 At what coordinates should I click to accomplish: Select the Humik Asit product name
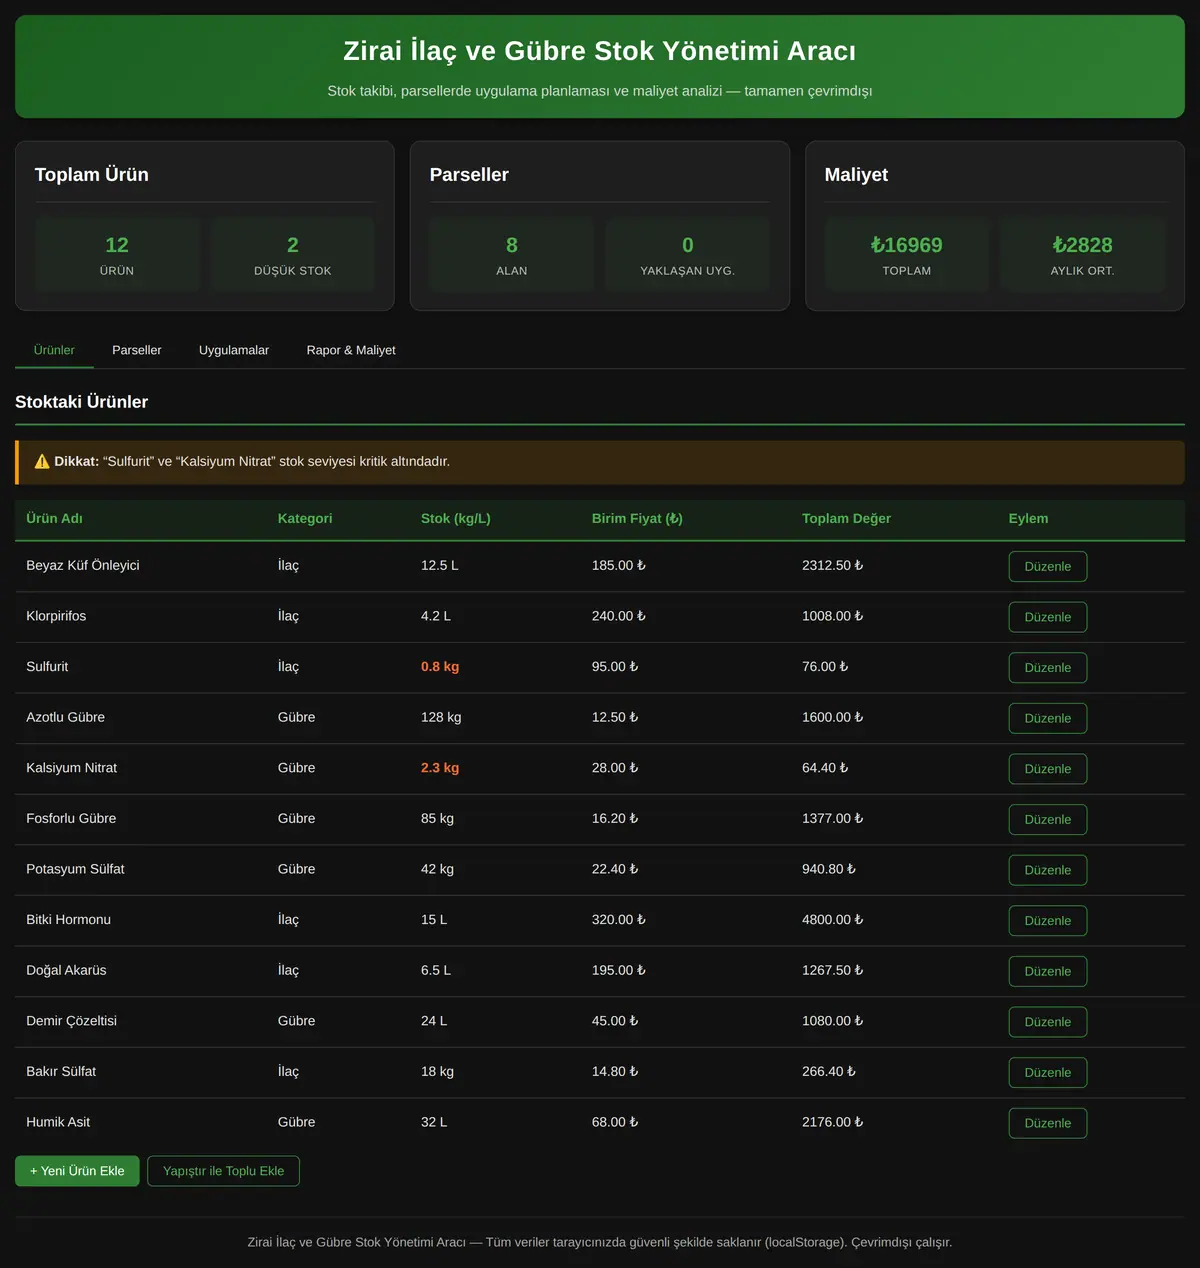pos(58,1122)
